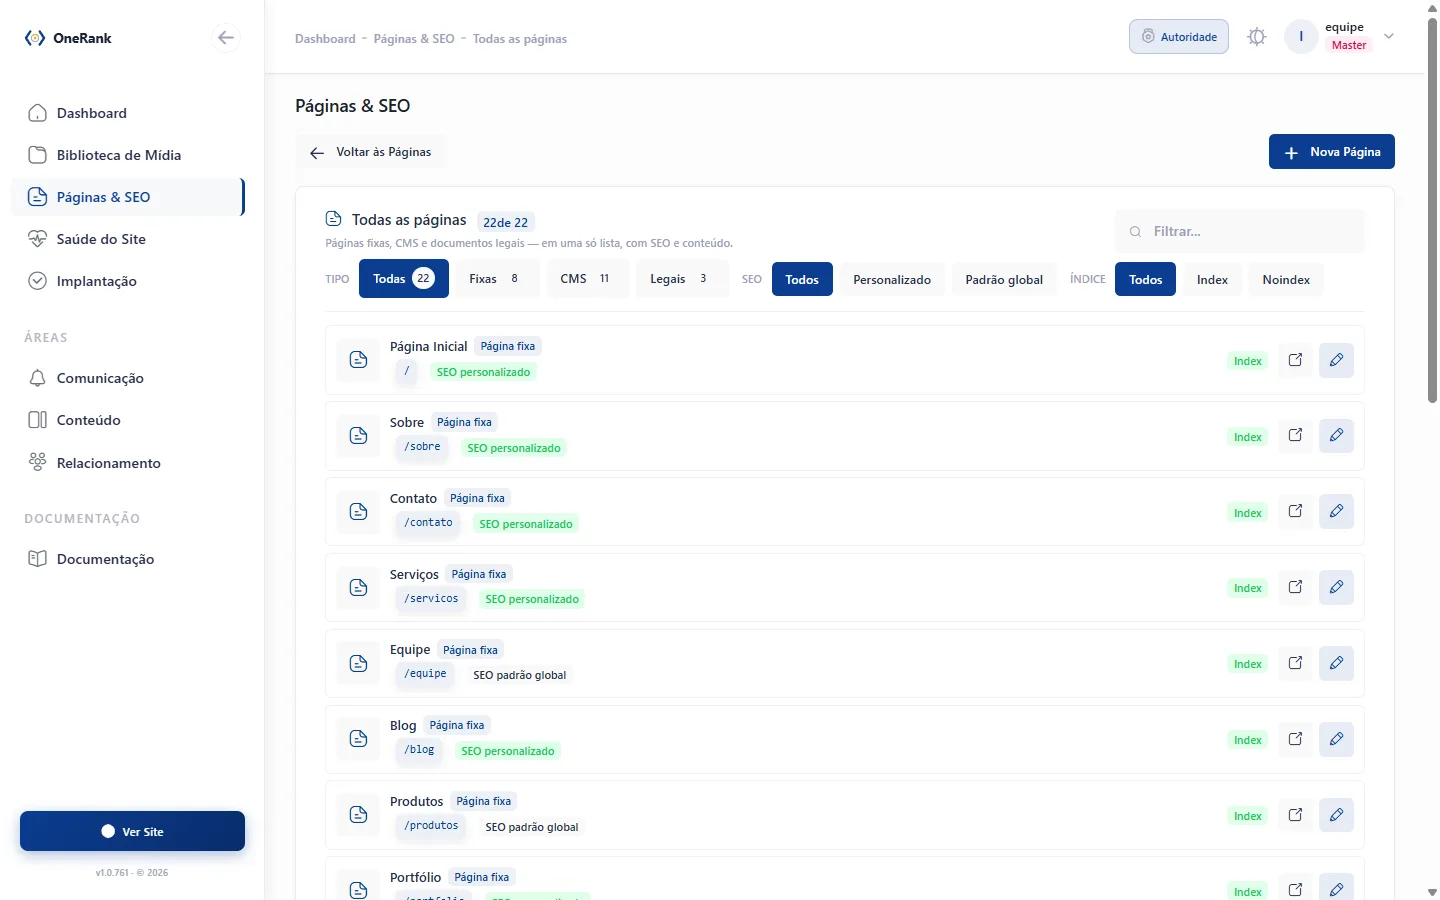Image resolution: width=1440 pixels, height=900 pixels.
Task: Focus the Filtrar search field
Action: point(1239,231)
